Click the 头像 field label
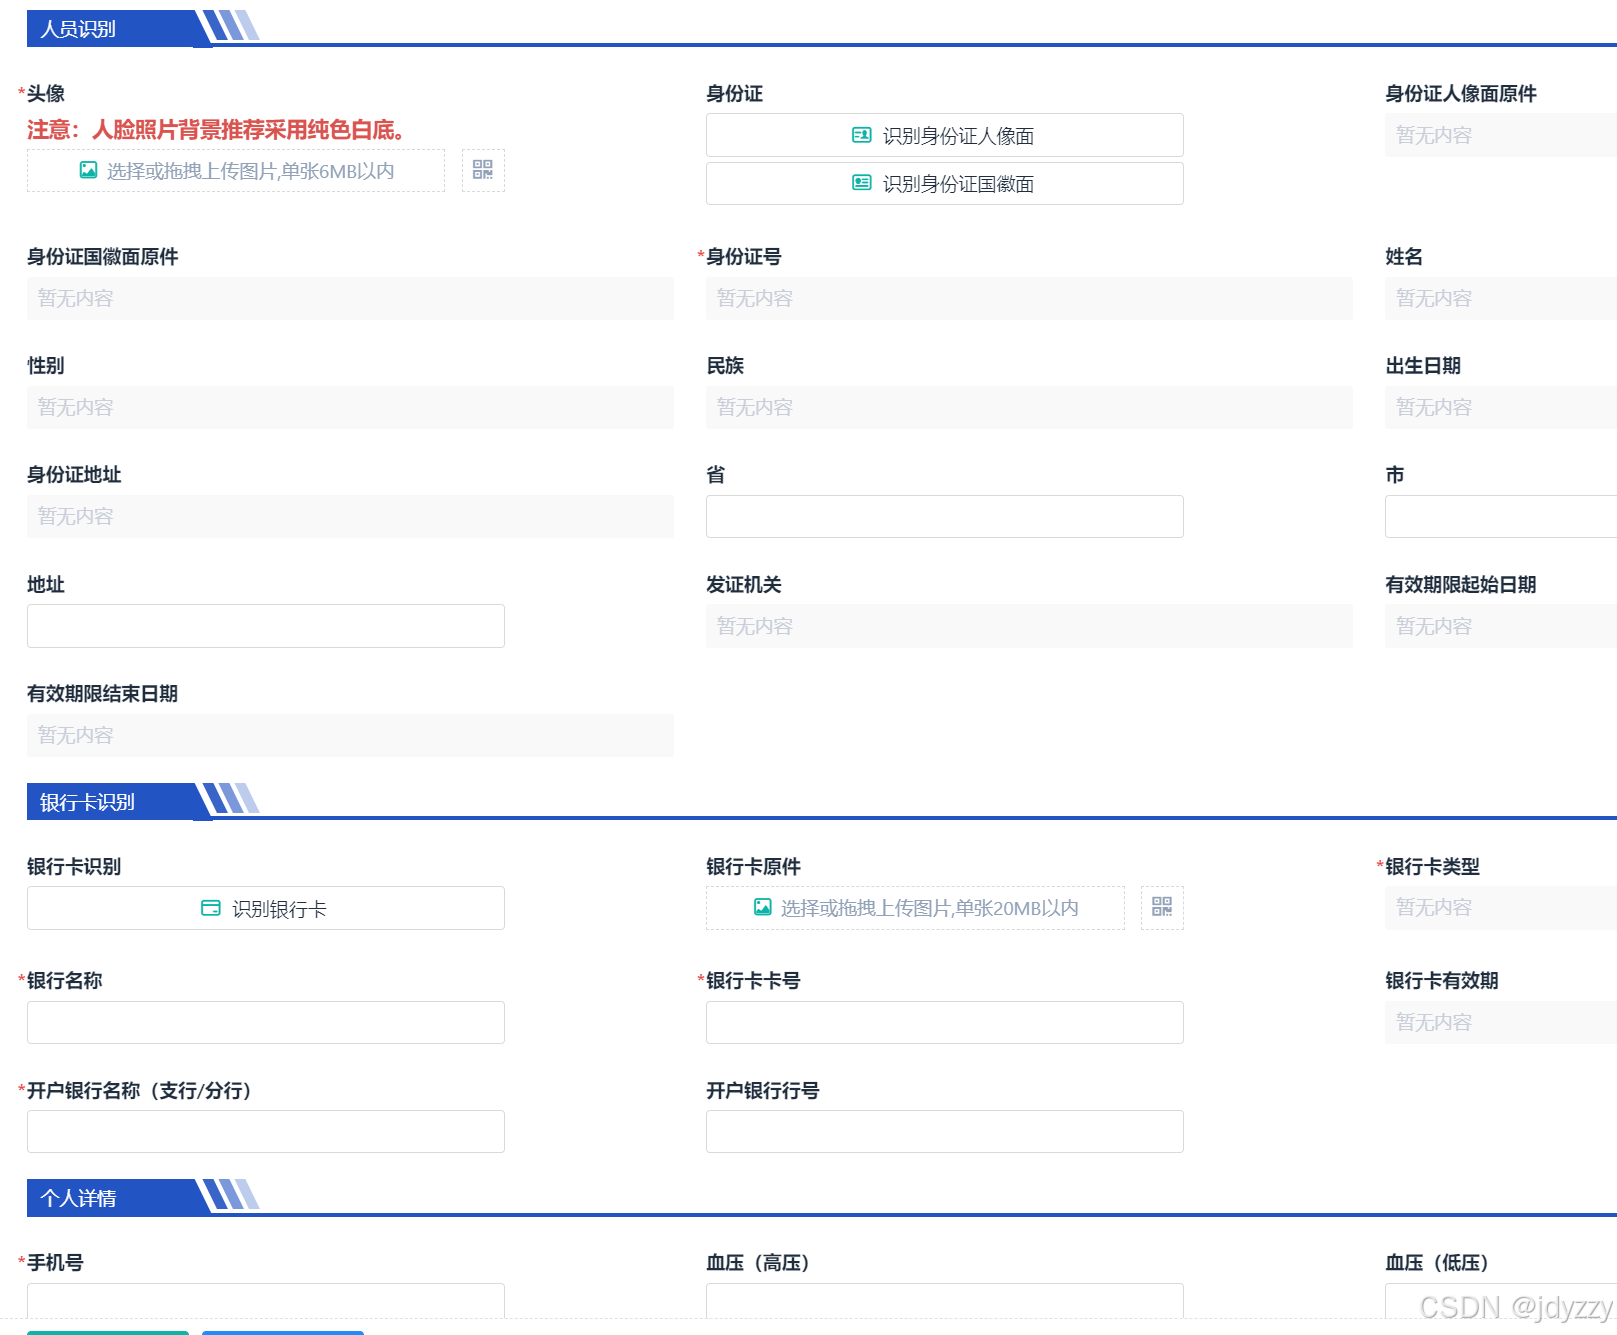Screen dimensions: 1617x1335 [x=46, y=93]
